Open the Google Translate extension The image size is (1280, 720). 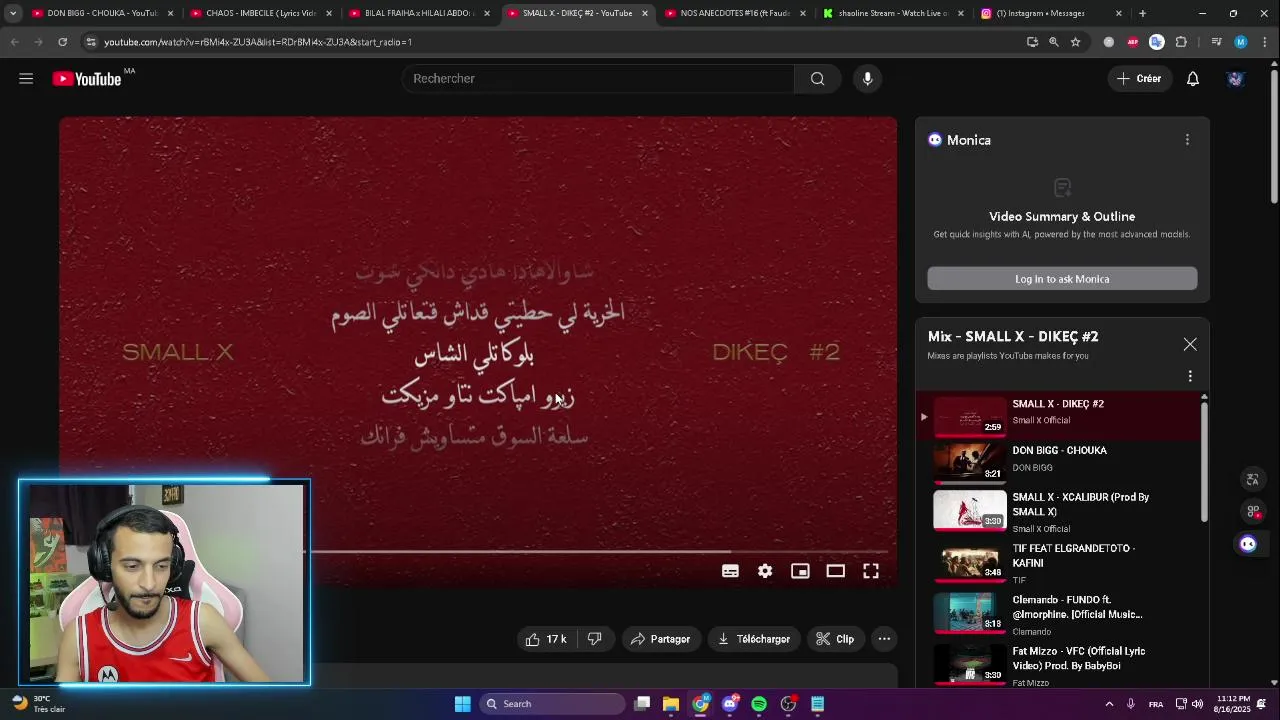tap(1157, 42)
